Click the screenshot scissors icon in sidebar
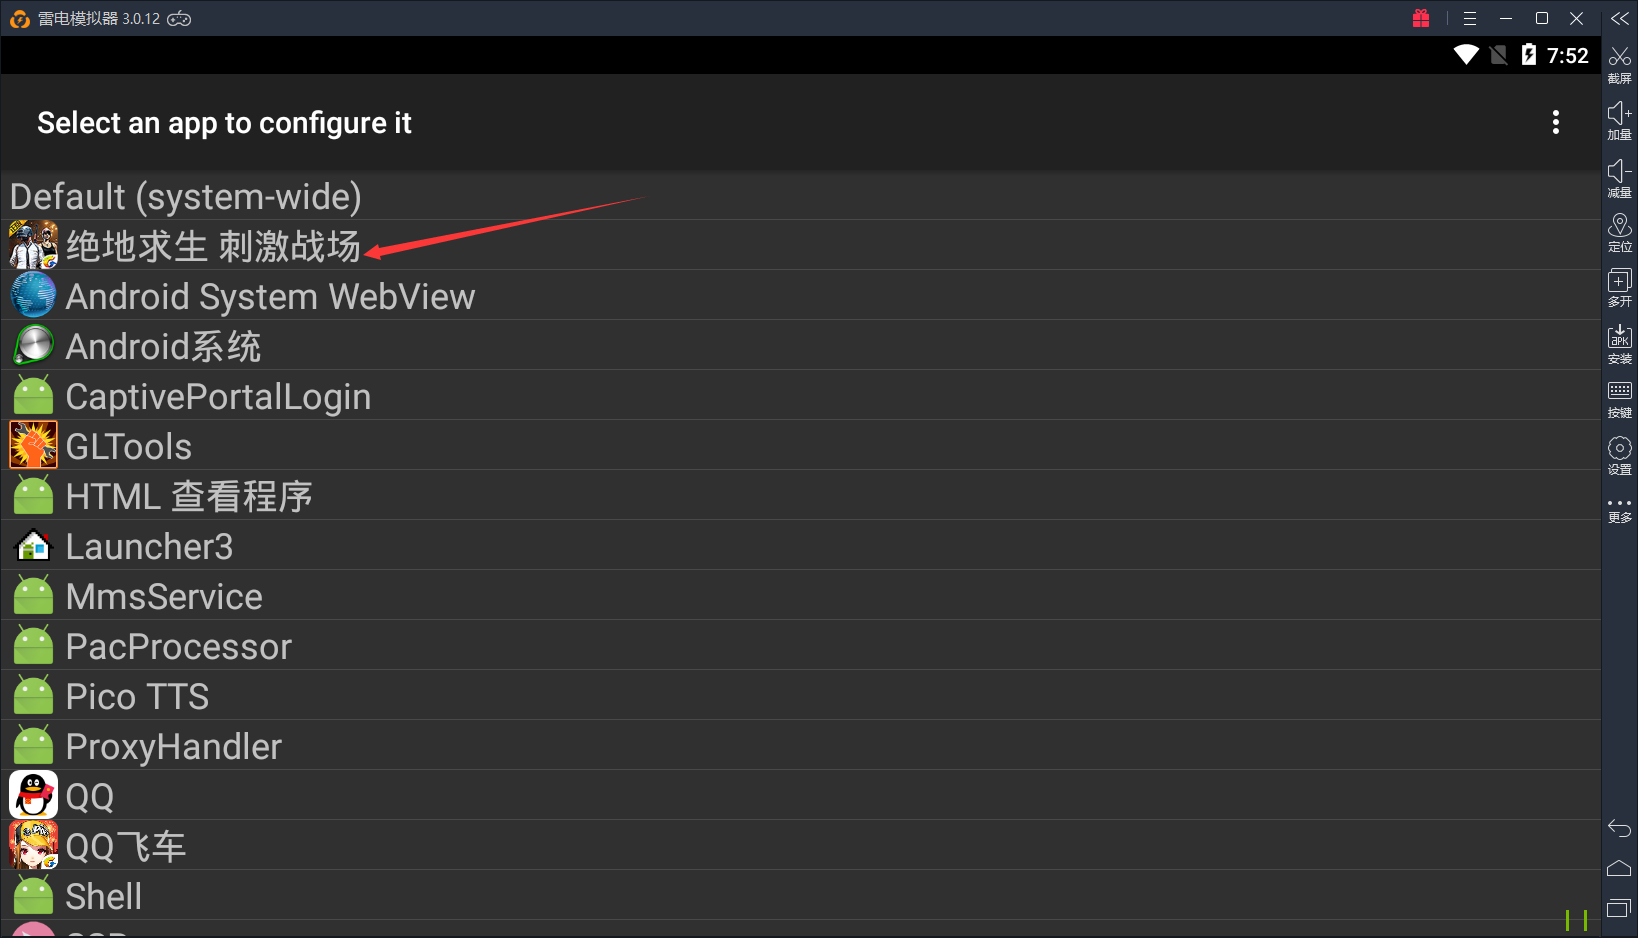Image resolution: width=1638 pixels, height=938 pixels. tap(1619, 62)
